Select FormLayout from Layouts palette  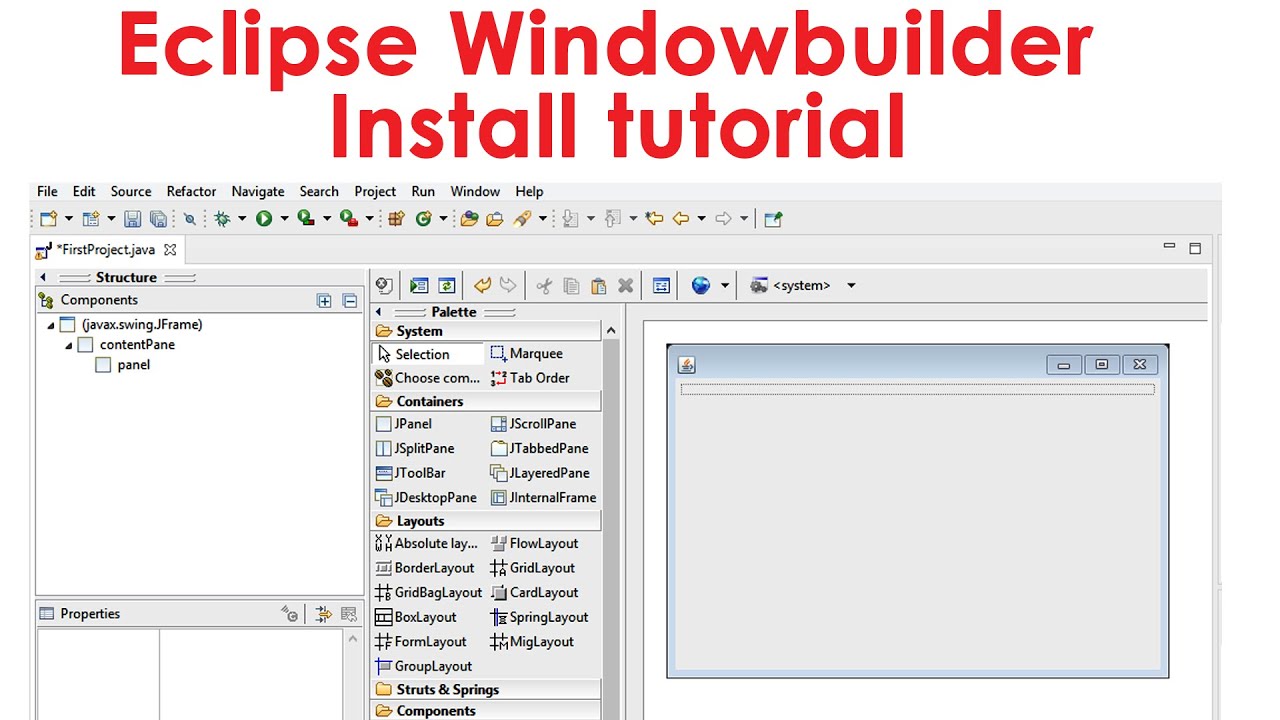pos(420,642)
